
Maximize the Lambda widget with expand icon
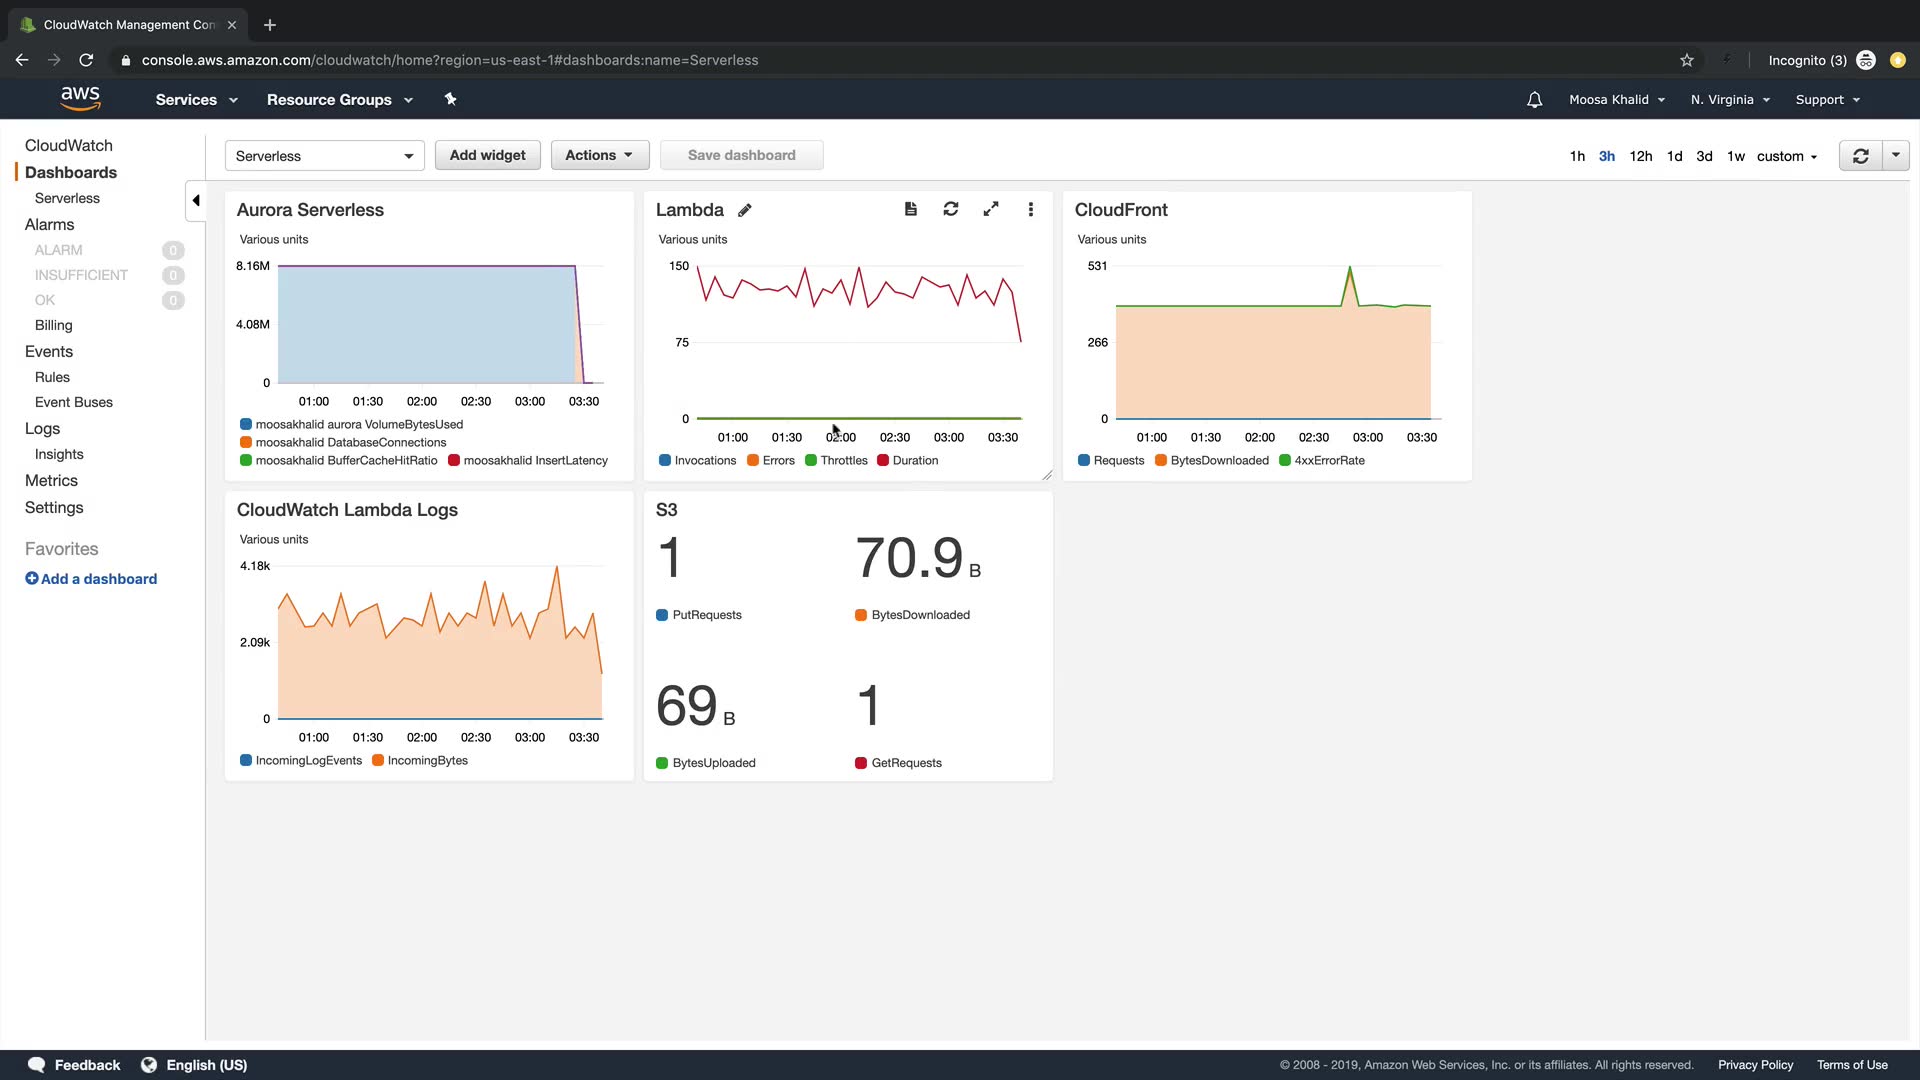991,209
